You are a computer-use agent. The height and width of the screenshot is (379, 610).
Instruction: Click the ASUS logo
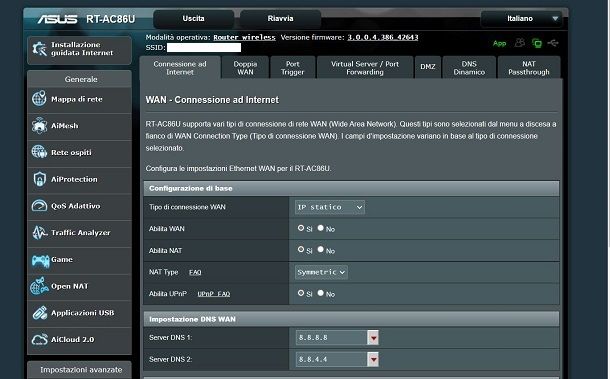coord(58,19)
